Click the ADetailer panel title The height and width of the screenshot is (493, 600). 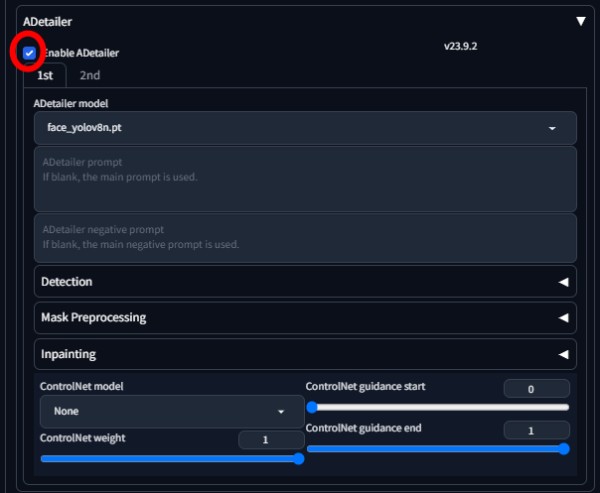47,22
